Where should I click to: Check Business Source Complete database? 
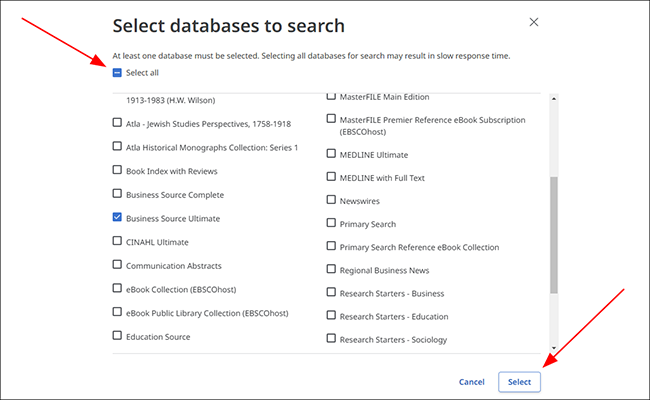pyautogui.click(x=117, y=194)
